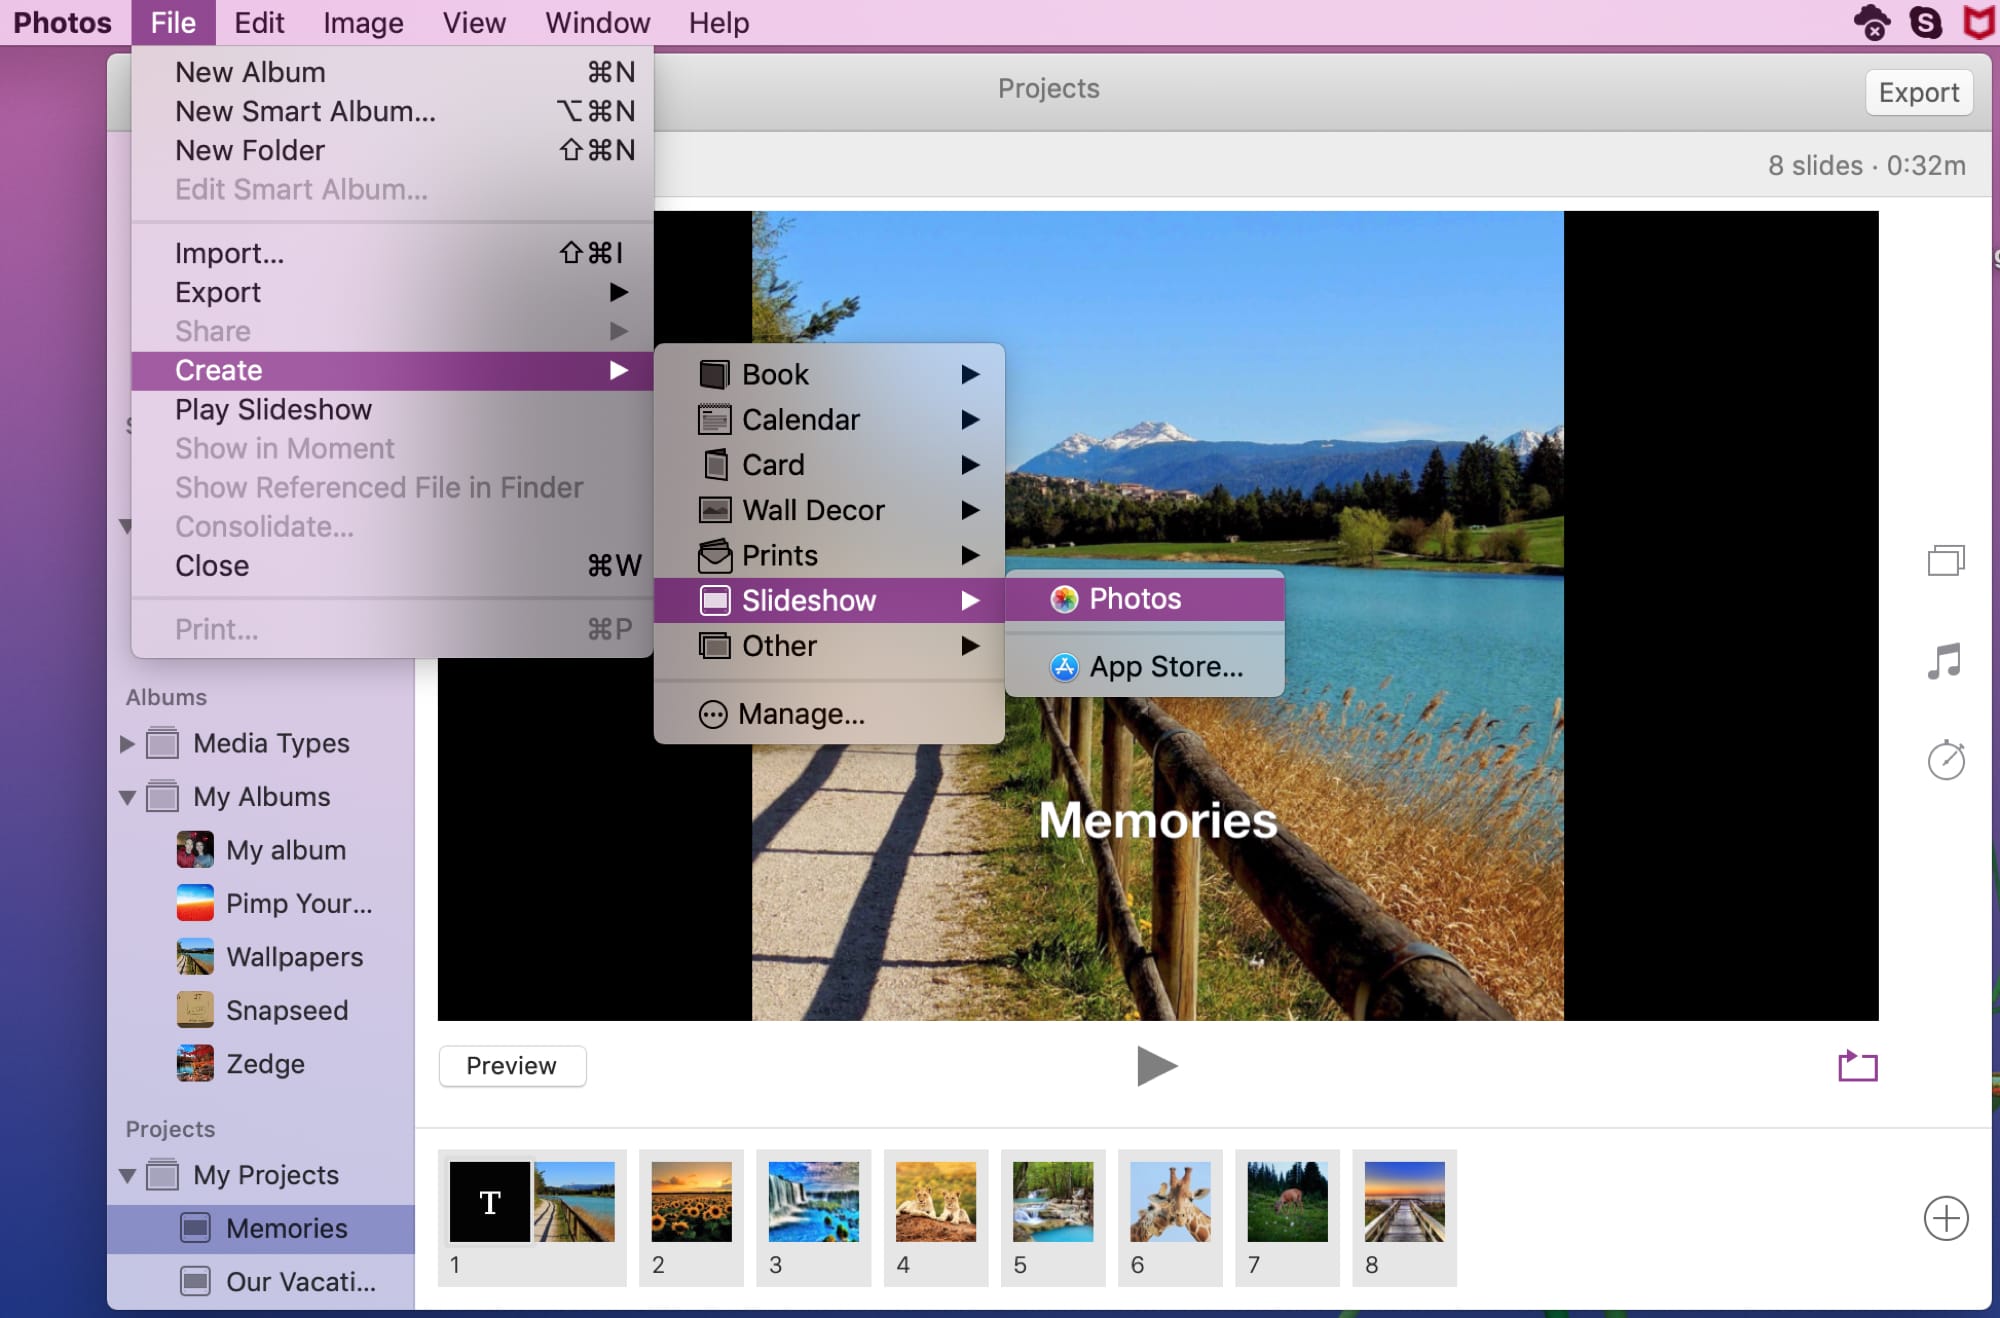Select App Store... in Slideshow submenu

[1144, 667]
